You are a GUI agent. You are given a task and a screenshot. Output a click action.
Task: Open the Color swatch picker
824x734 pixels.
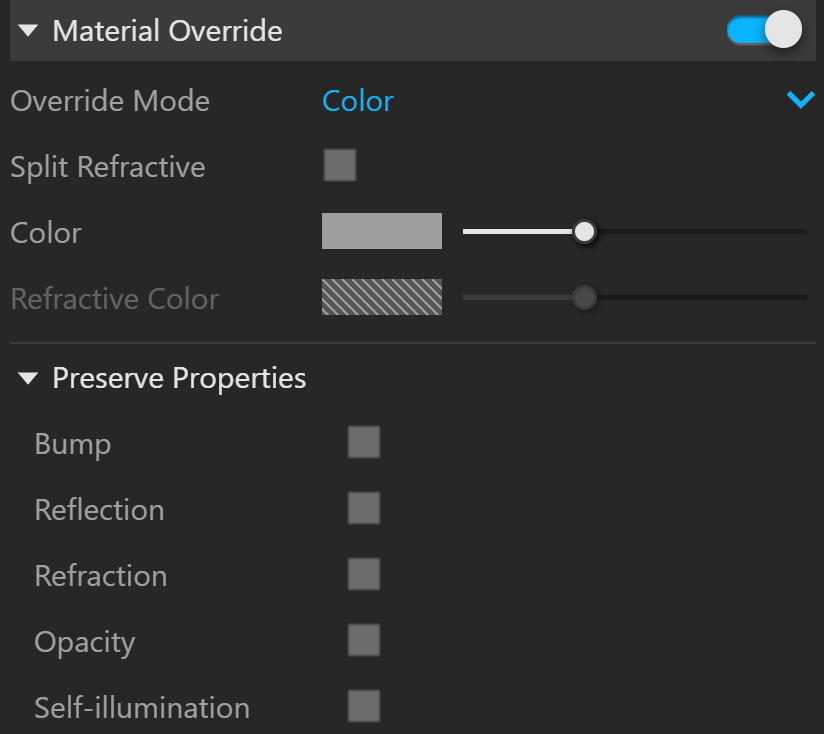[382, 231]
